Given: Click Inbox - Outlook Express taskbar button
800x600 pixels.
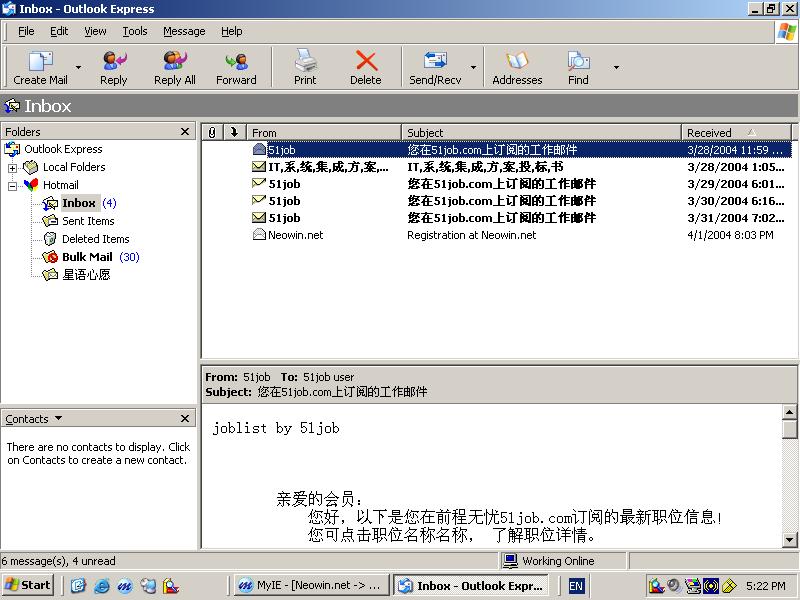Looking at the screenshot, I should coord(470,585).
